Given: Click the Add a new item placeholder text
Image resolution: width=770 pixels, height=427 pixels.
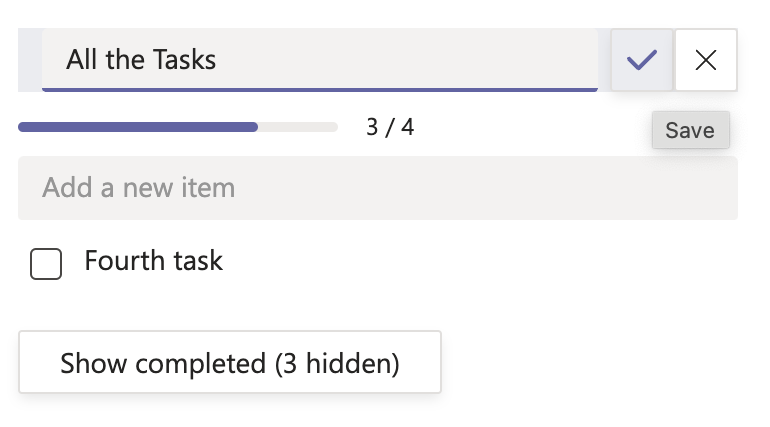Looking at the screenshot, I should pos(139,188).
